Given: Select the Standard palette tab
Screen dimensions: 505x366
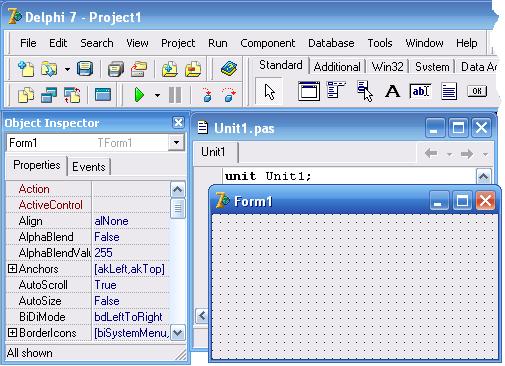Looking at the screenshot, I should click(x=281, y=65).
